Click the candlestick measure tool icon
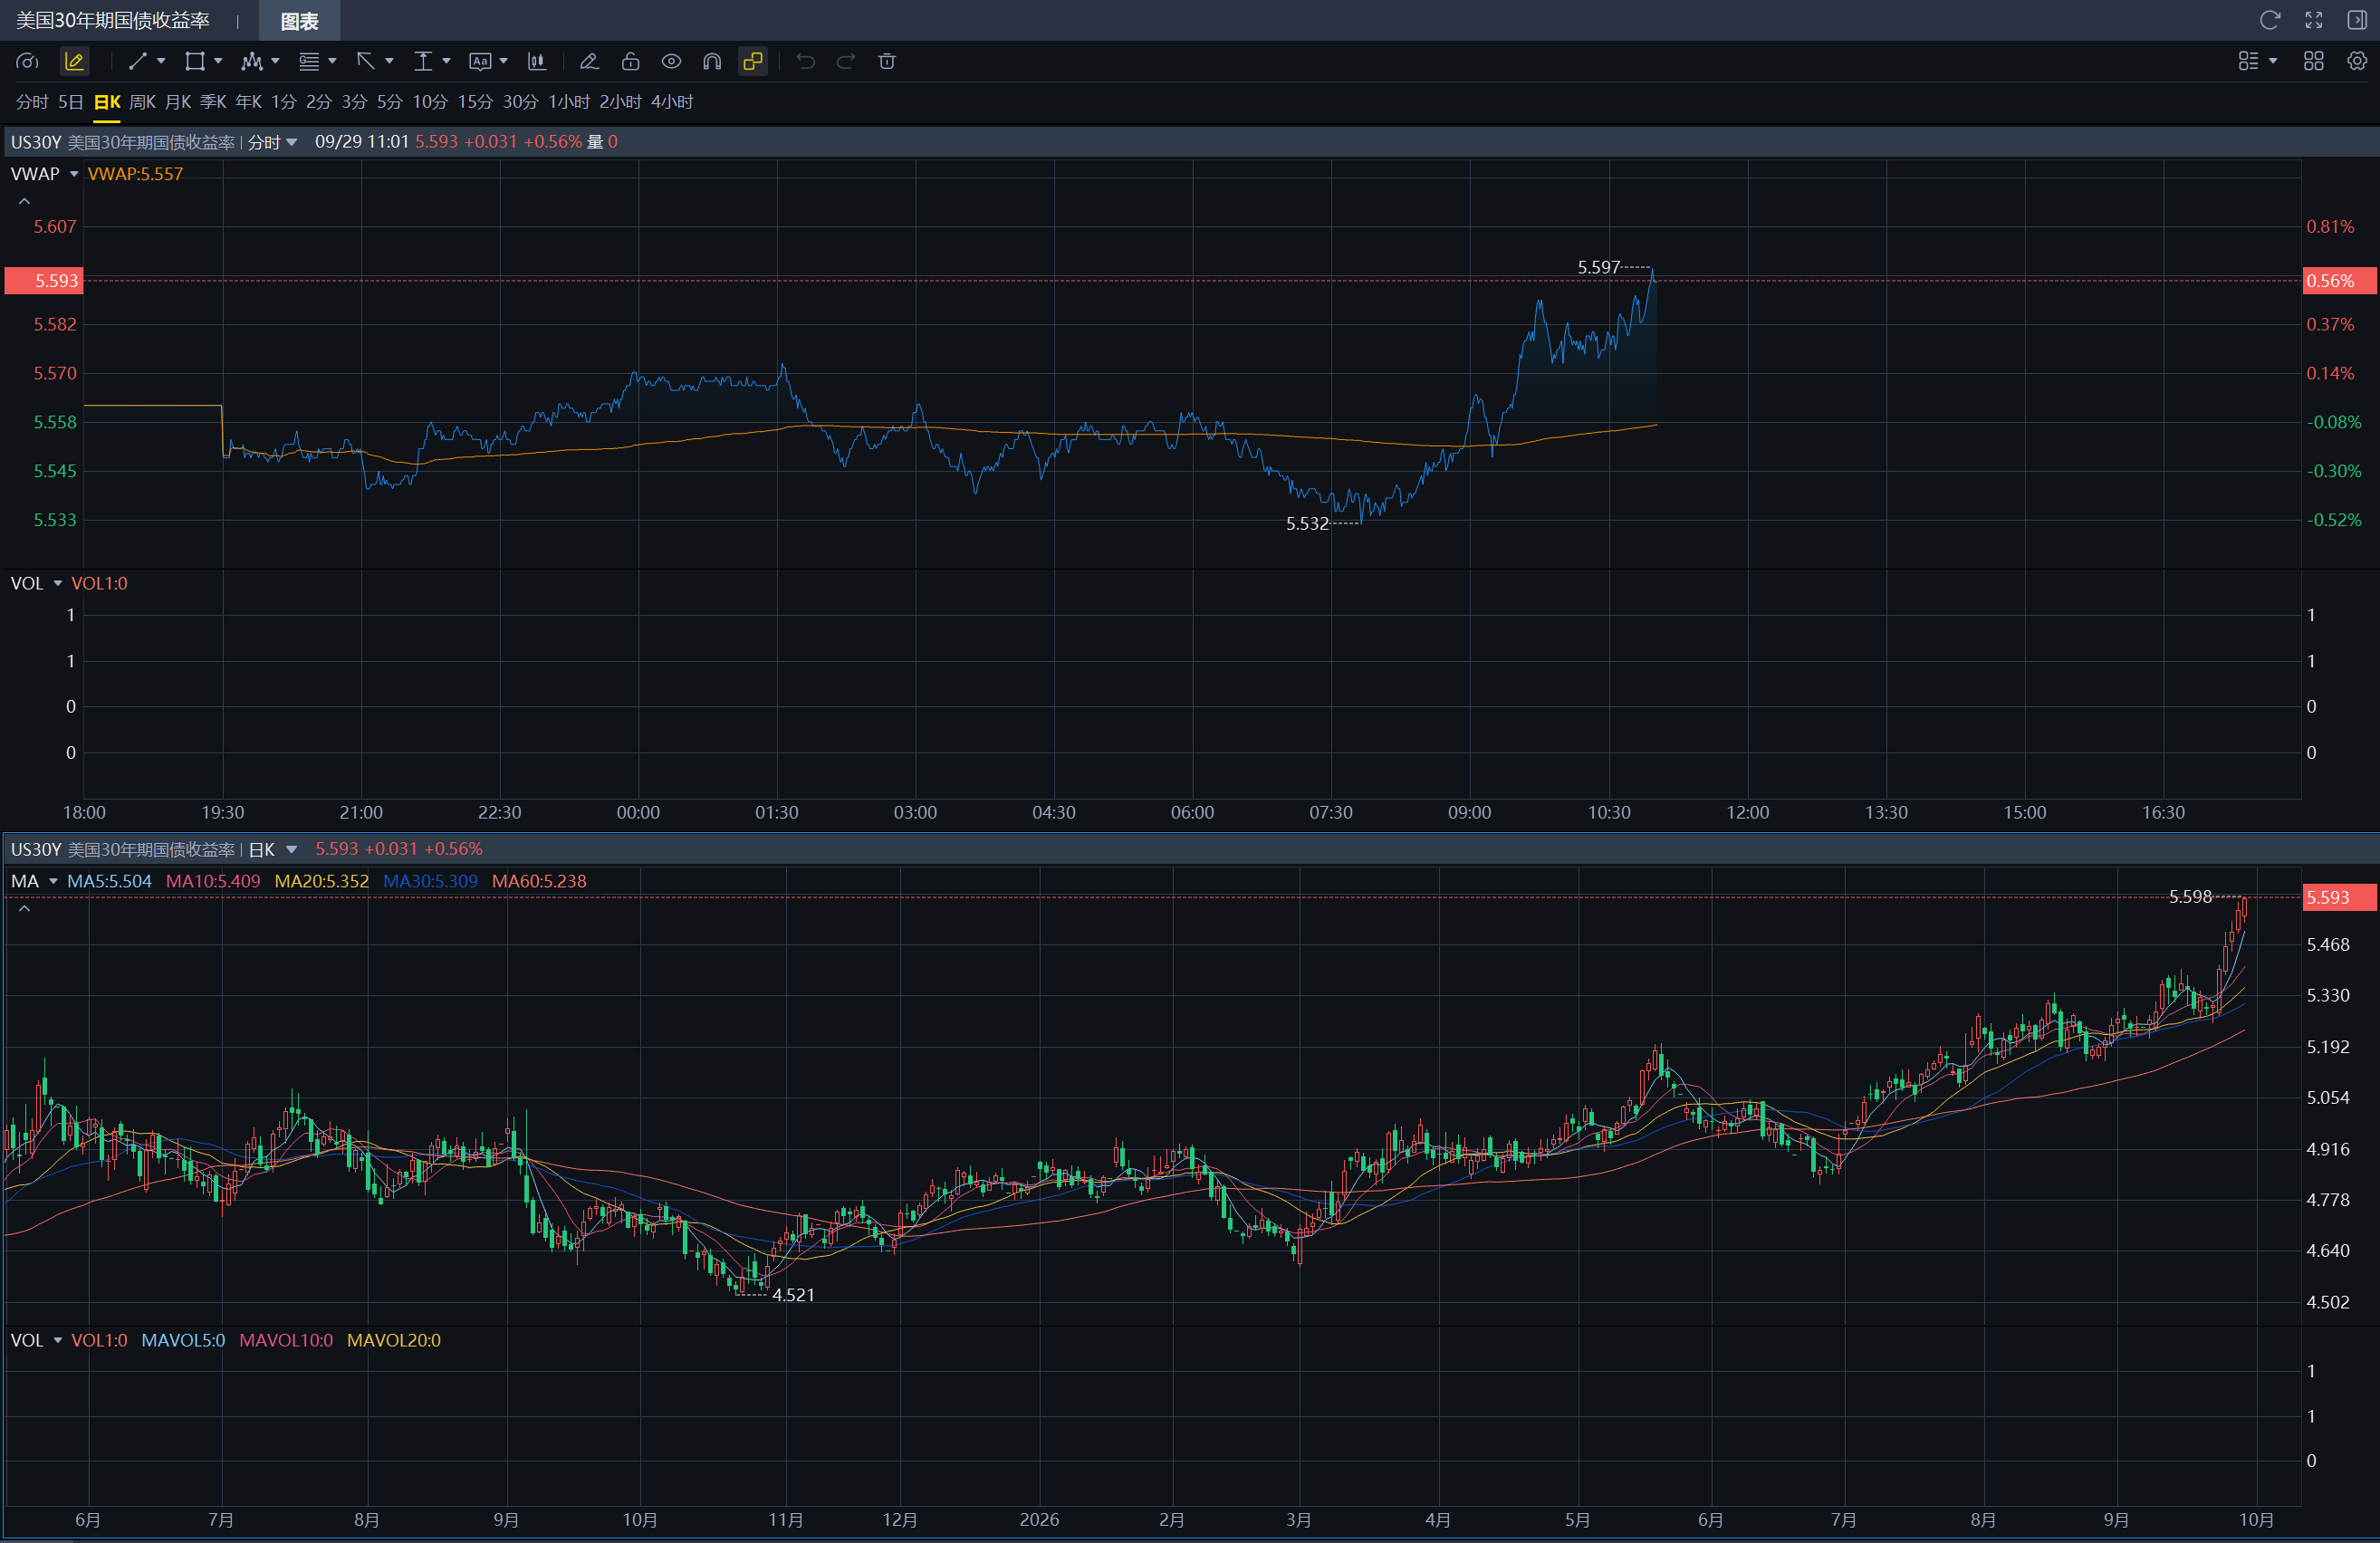The width and height of the screenshot is (2380, 1543). 537,62
